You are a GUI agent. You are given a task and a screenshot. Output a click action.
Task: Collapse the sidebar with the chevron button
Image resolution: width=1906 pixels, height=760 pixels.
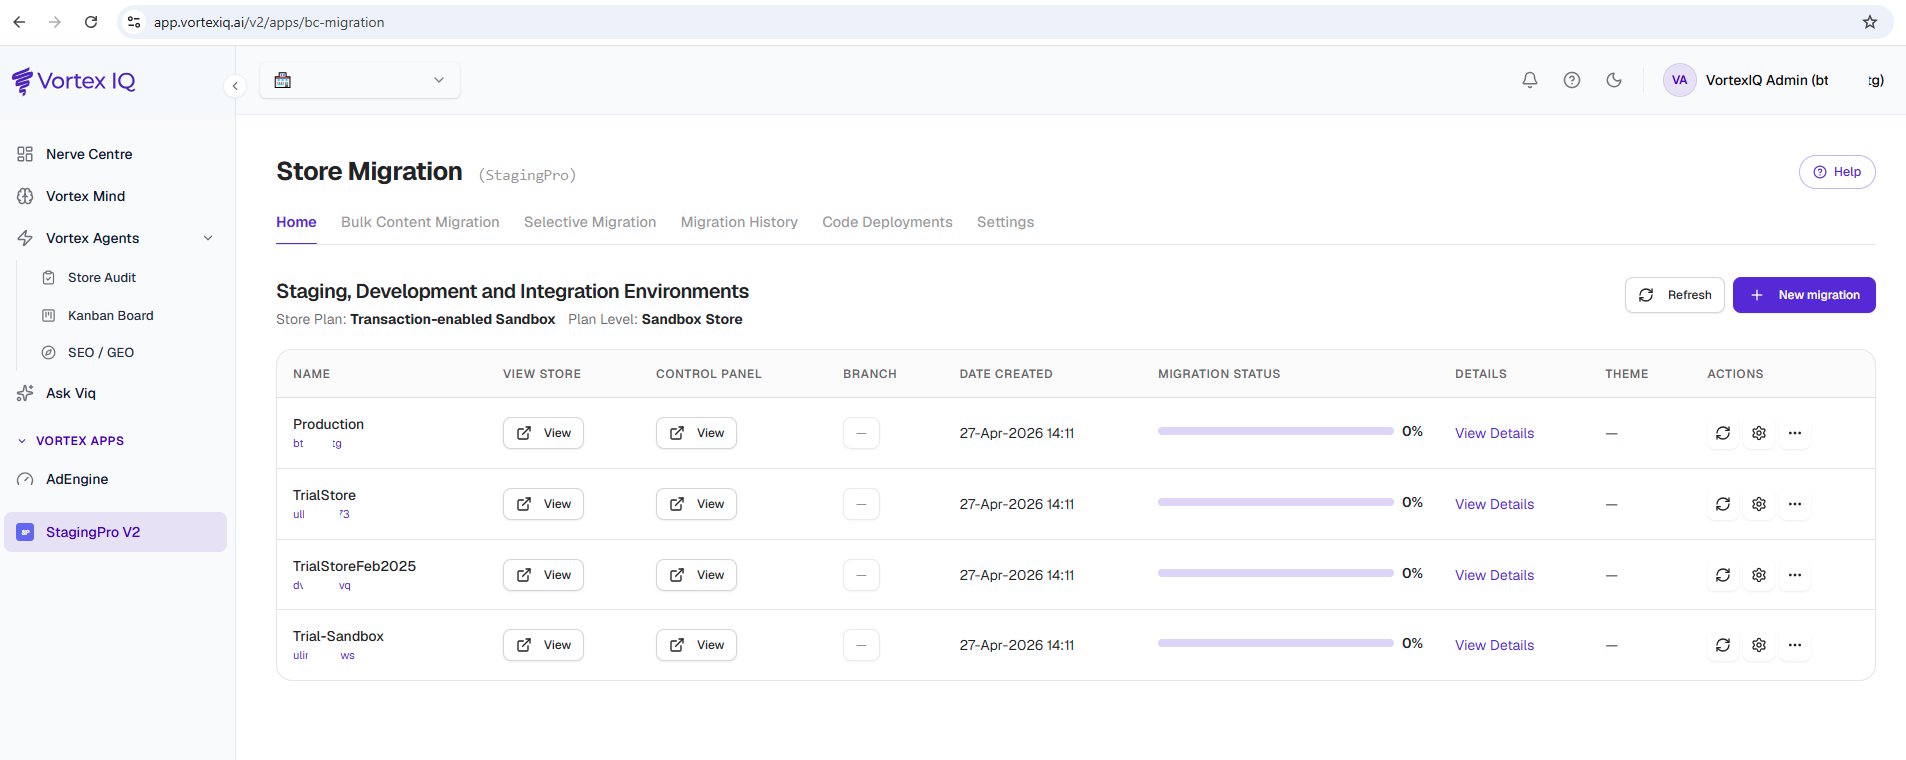[235, 86]
